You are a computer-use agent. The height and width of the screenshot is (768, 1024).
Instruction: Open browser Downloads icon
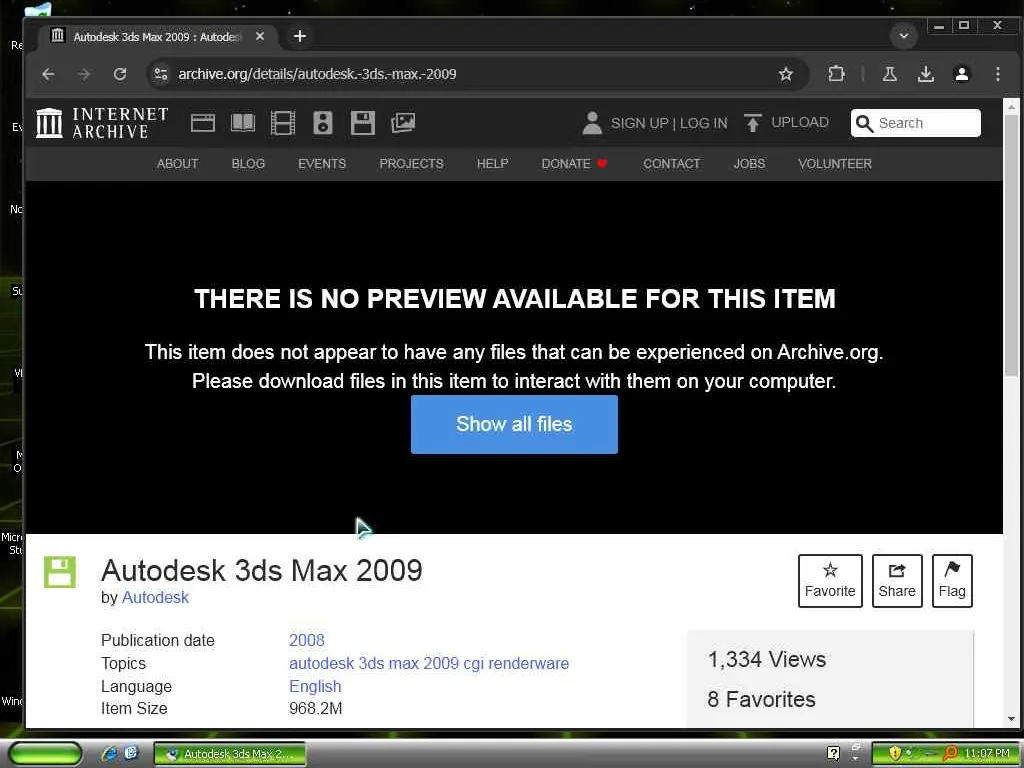tap(925, 74)
